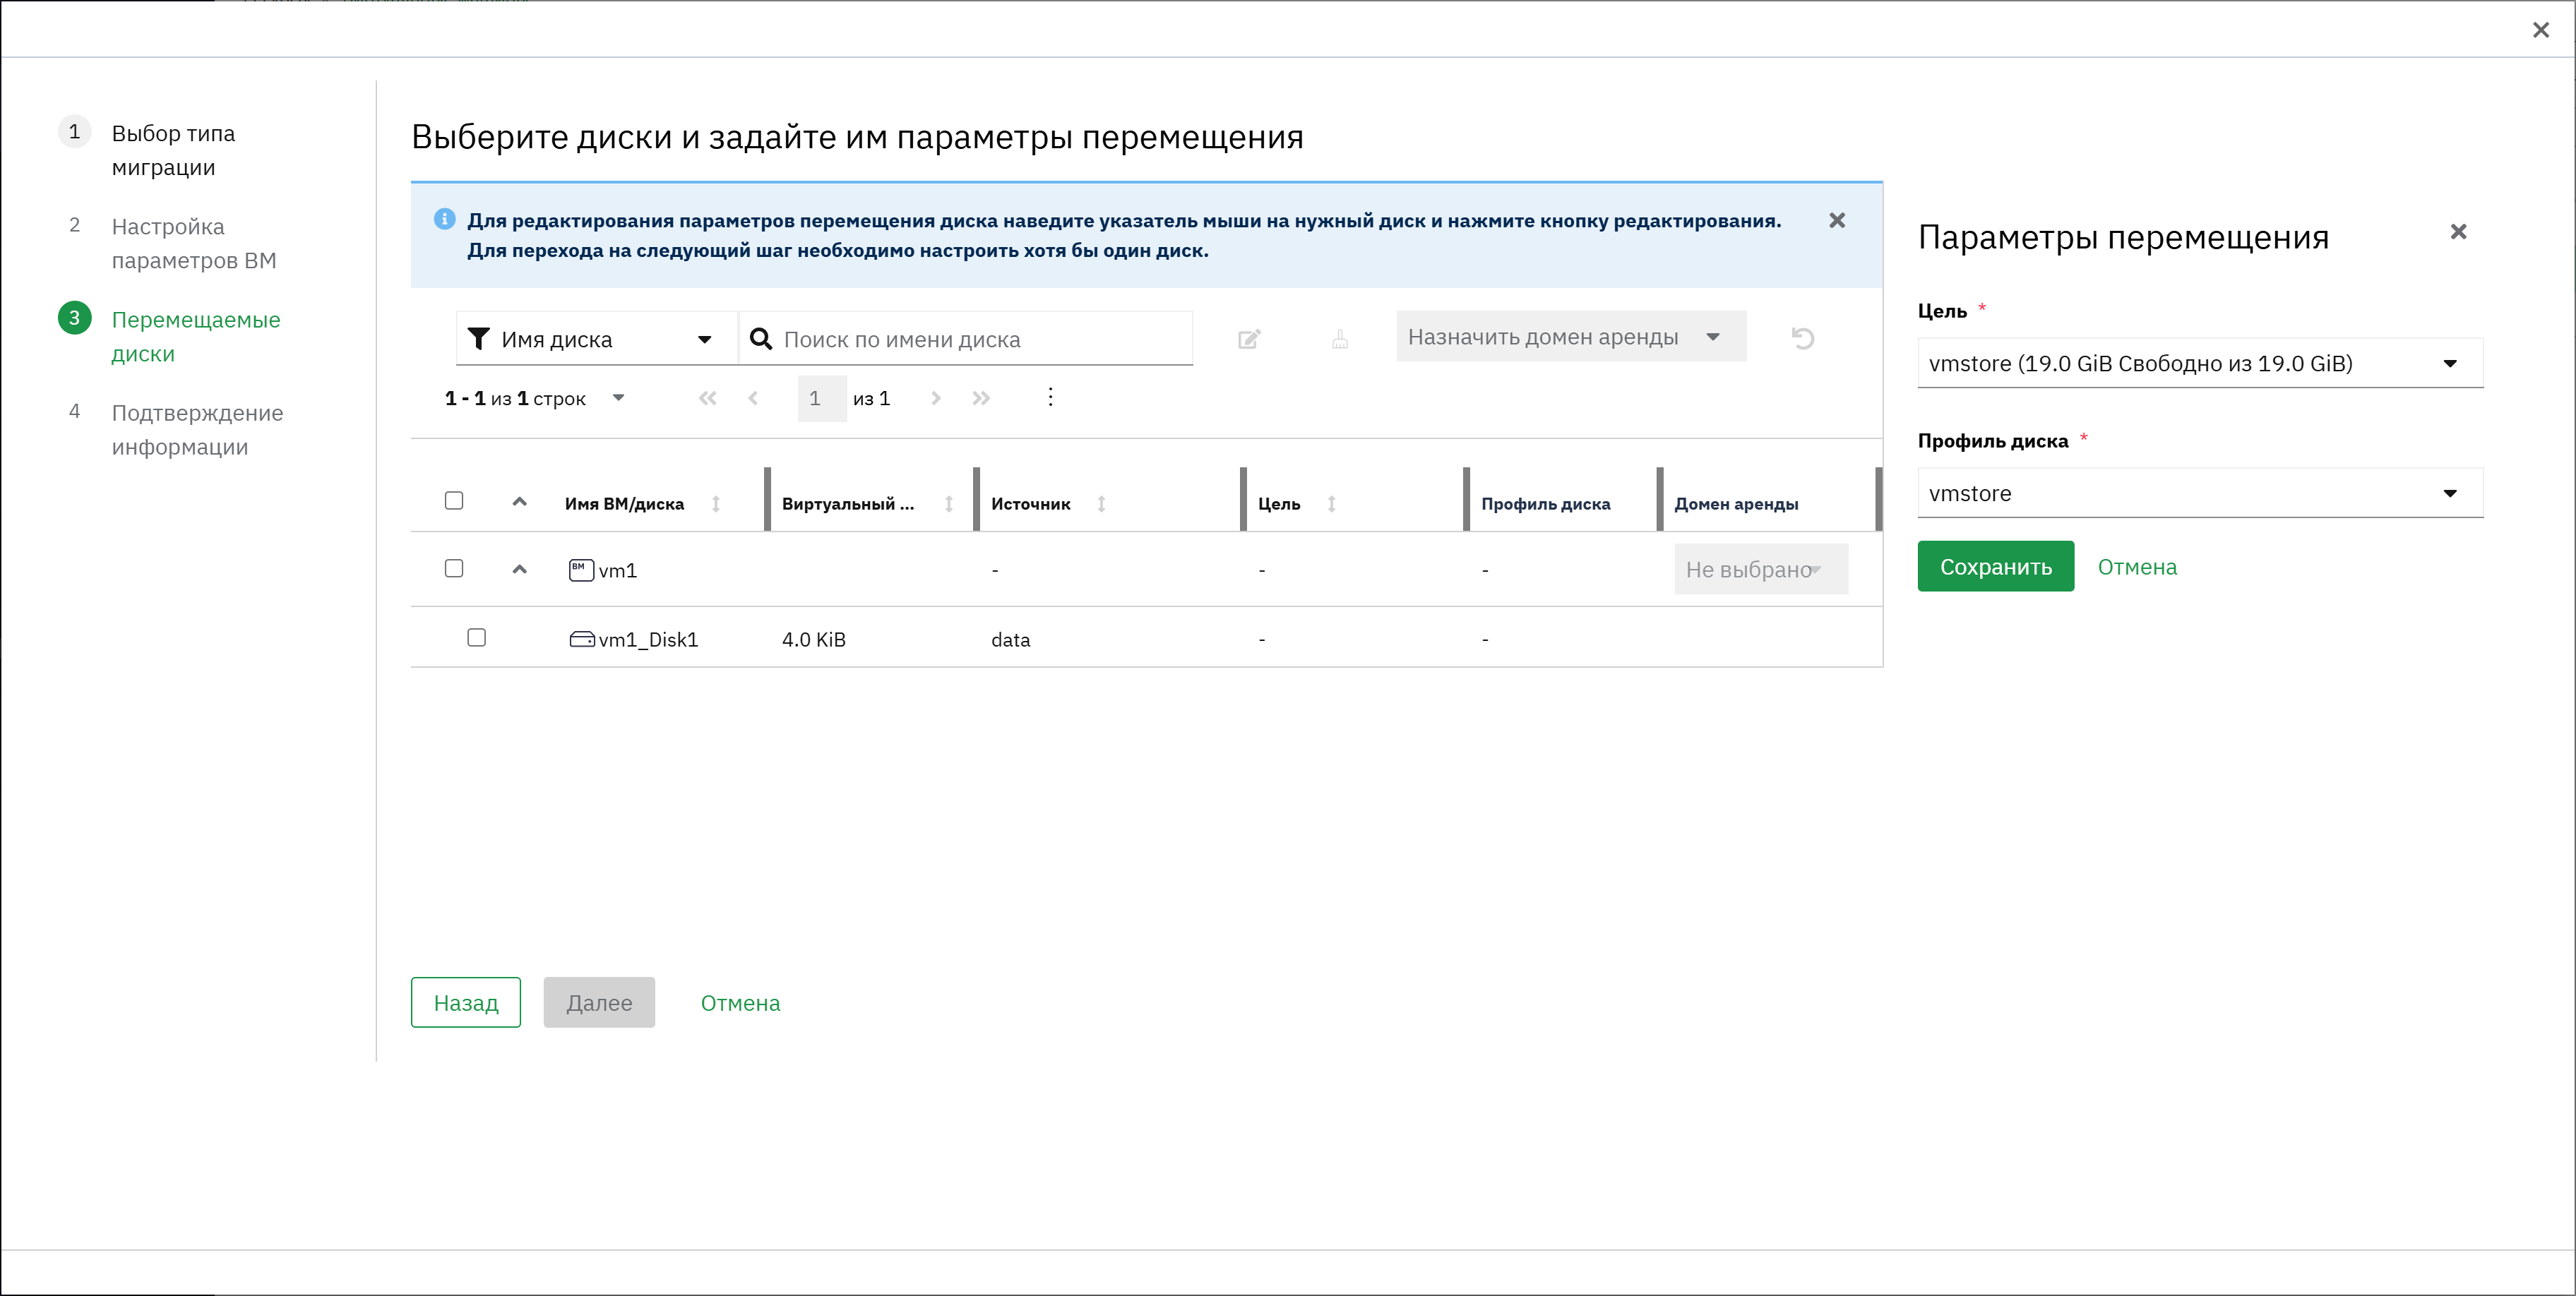Click the filter funnel icon

[x=479, y=339]
